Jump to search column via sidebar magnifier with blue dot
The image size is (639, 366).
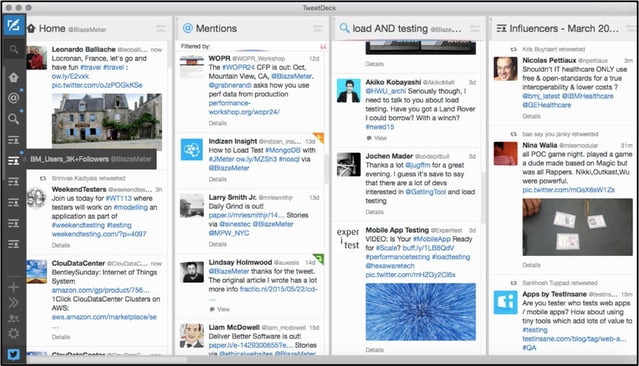[13, 119]
